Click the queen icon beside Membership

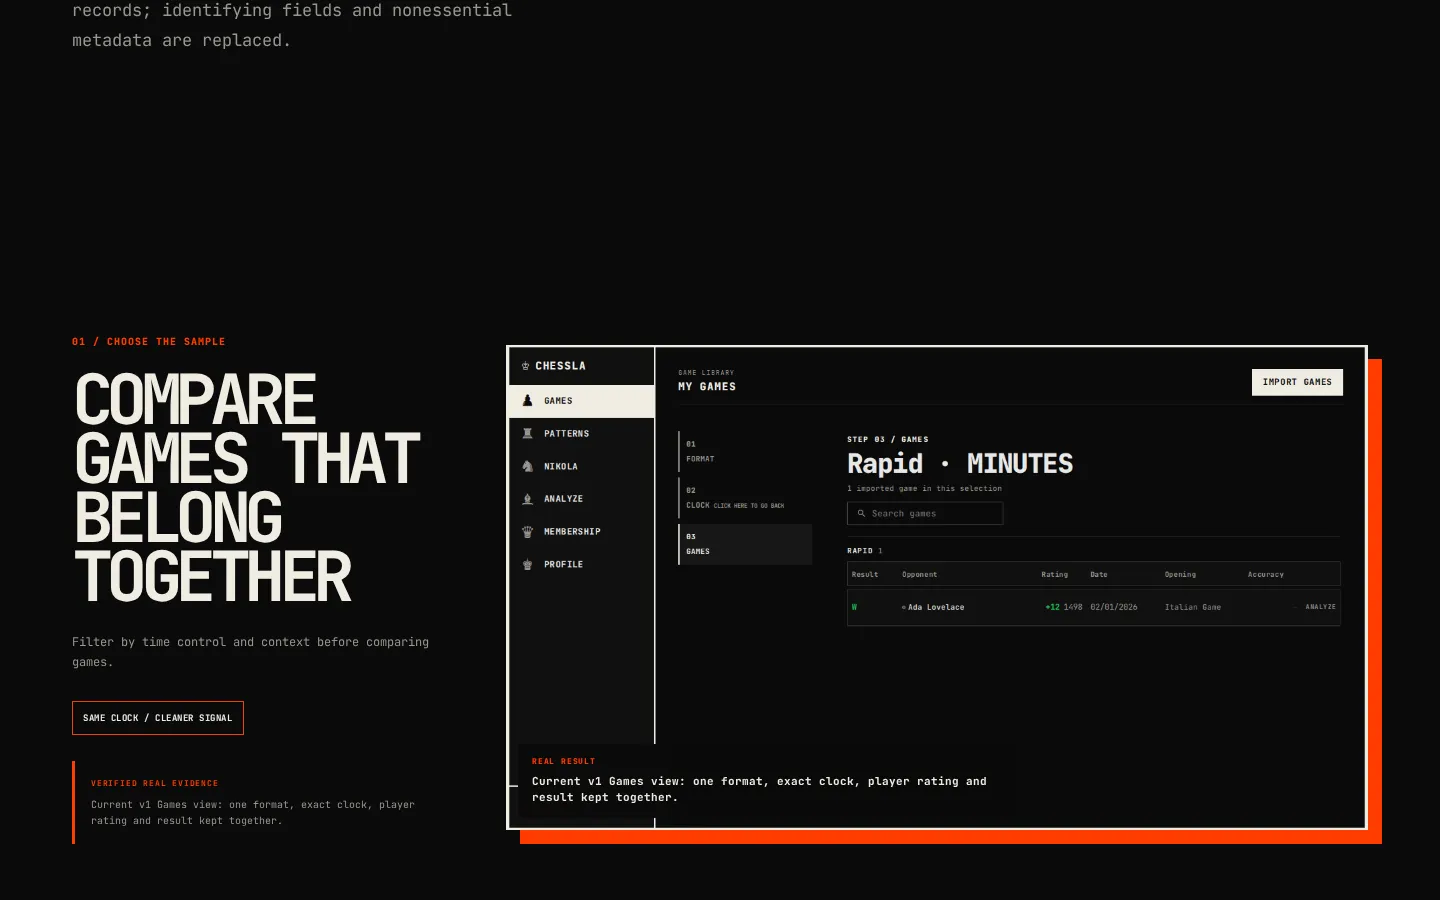(x=527, y=532)
